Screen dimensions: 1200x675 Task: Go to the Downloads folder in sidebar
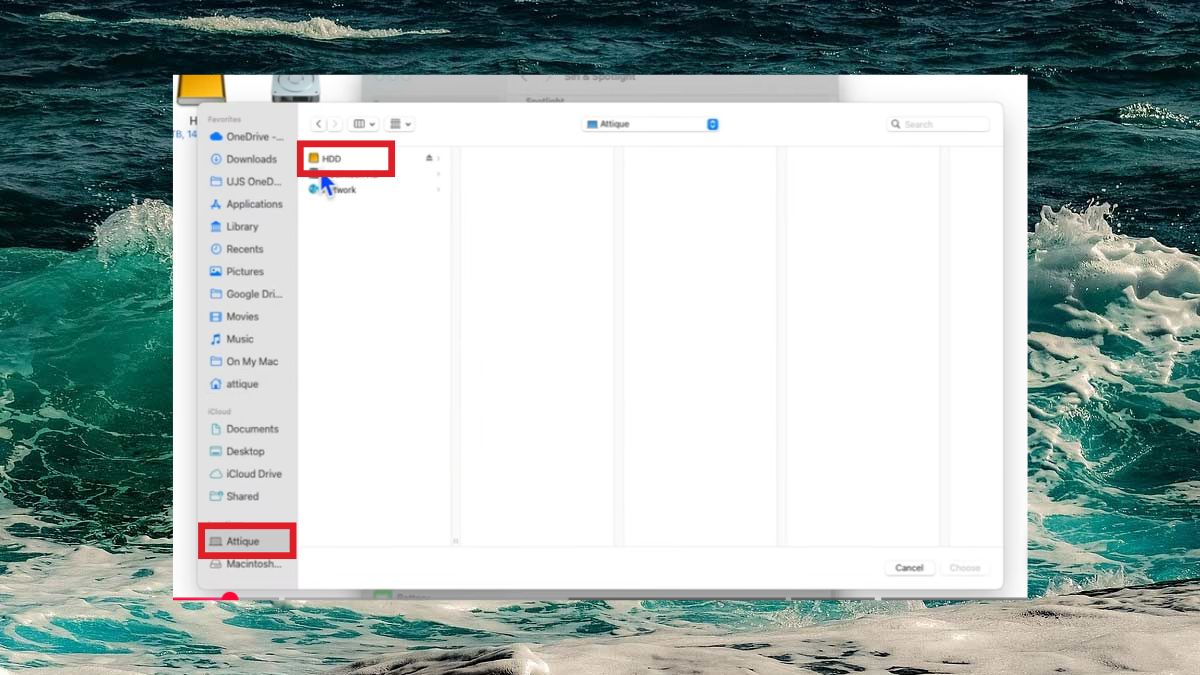pos(246,159)
